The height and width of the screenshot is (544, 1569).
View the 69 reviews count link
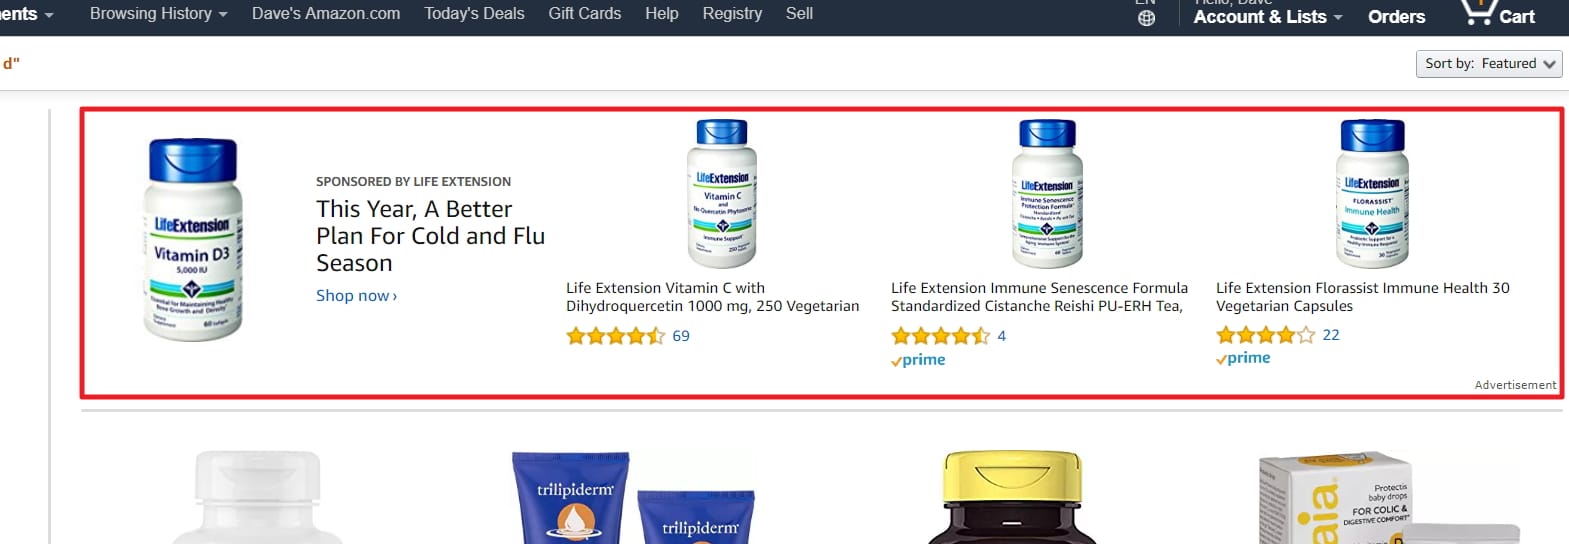681,336
